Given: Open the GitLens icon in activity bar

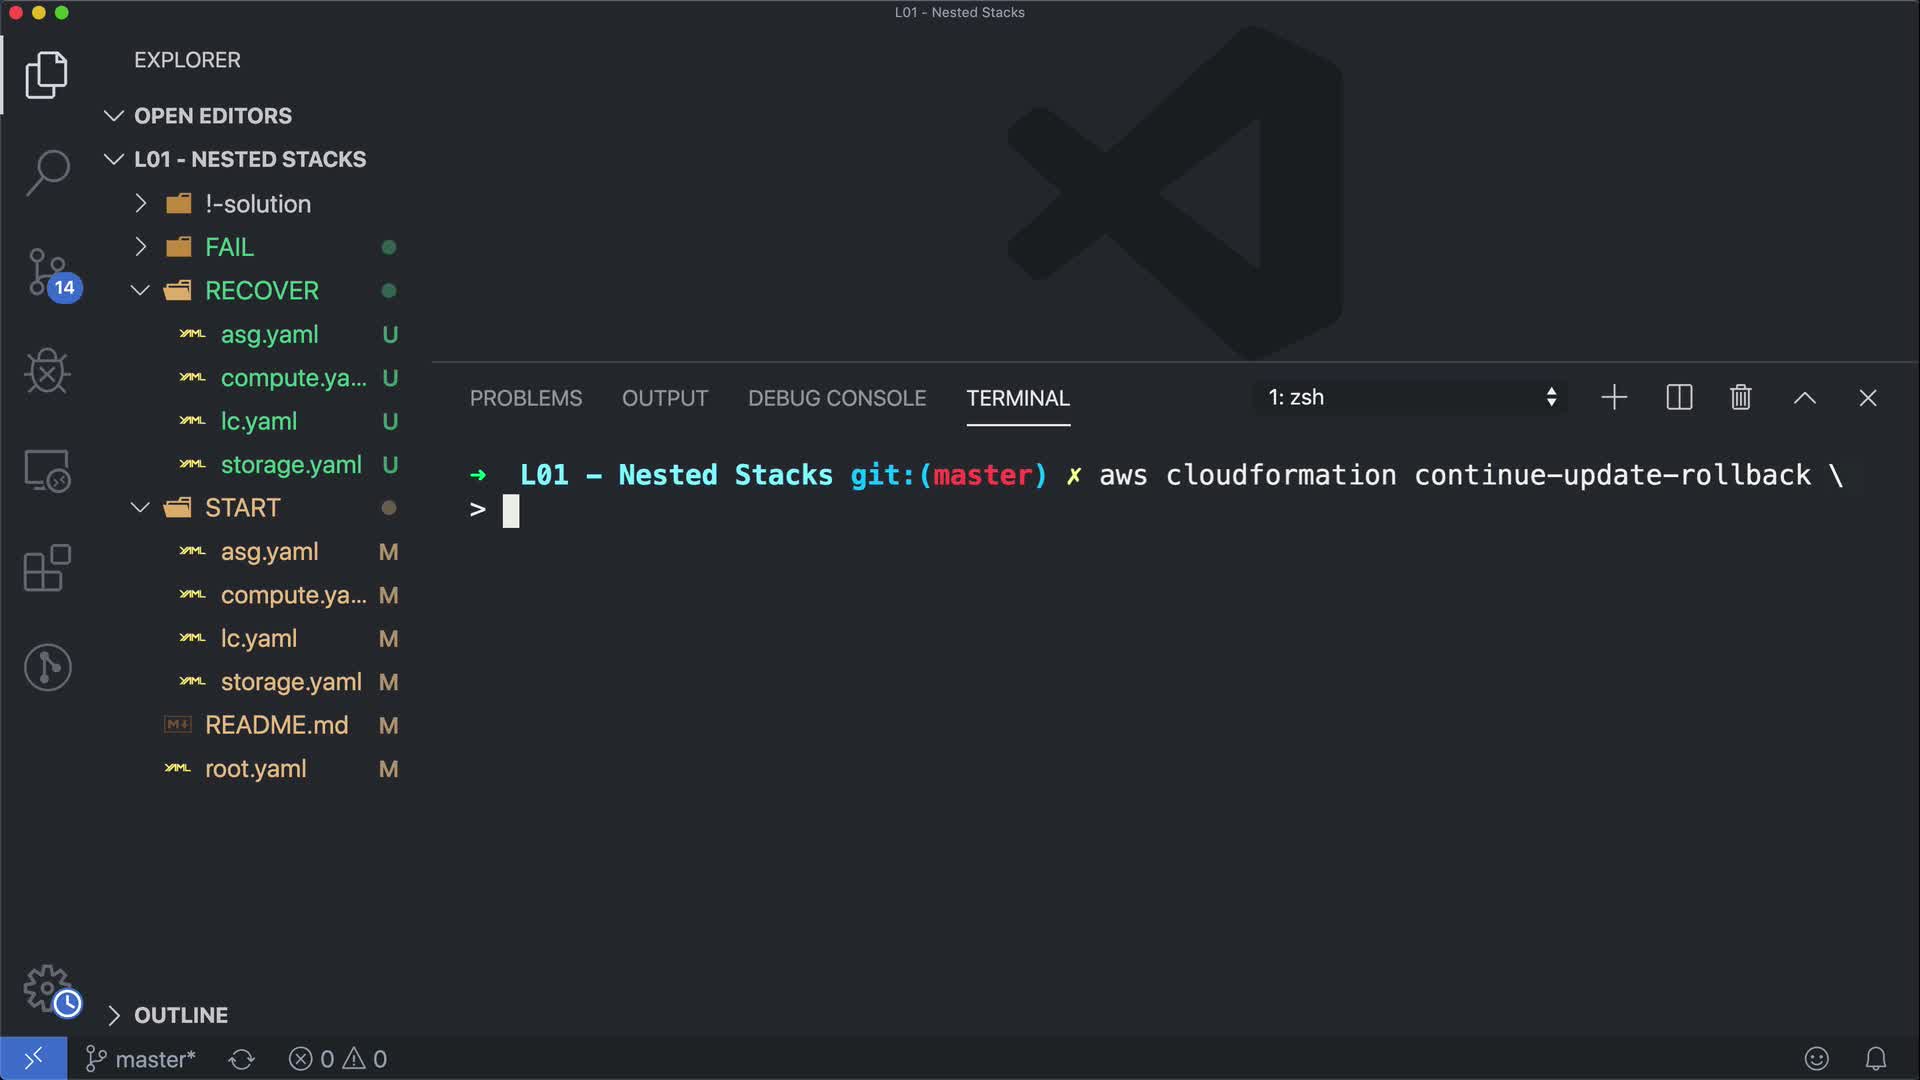Looking at the screenshot, I should coord(47,667).
